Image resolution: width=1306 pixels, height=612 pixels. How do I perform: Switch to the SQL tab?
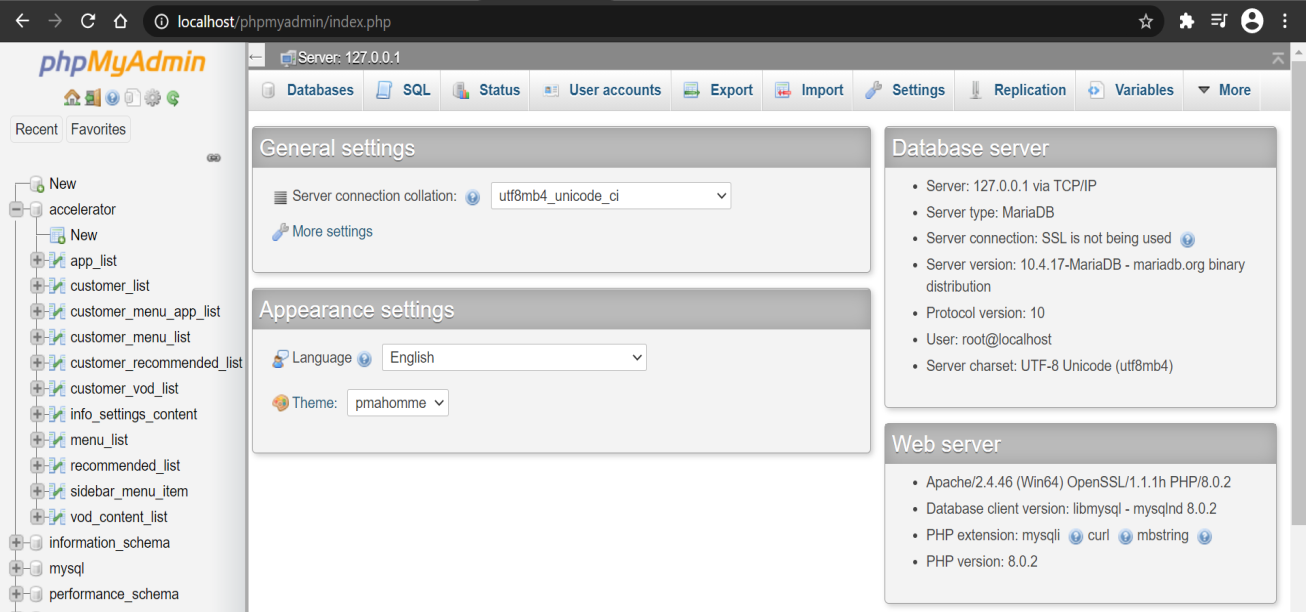click(x=404, y=90)
